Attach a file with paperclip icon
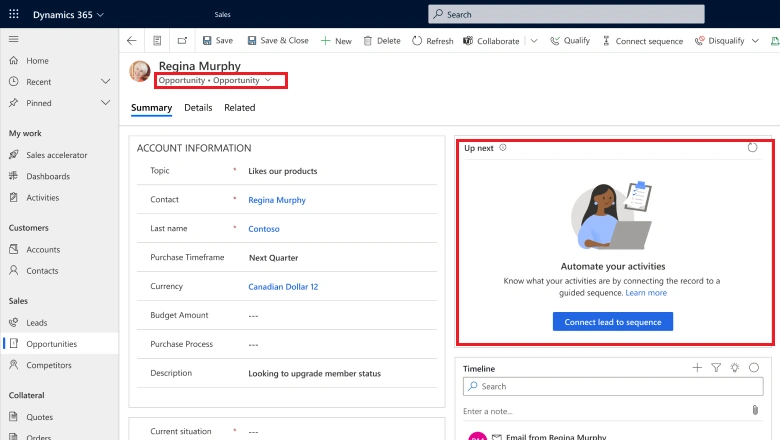The image size is (780, 440). point(755,411)
